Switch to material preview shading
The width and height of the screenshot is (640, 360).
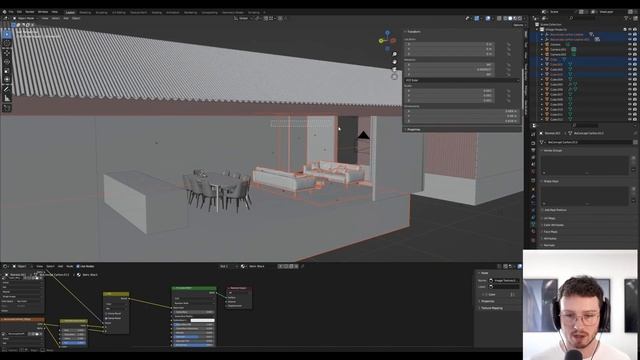[x=515, y=18]
